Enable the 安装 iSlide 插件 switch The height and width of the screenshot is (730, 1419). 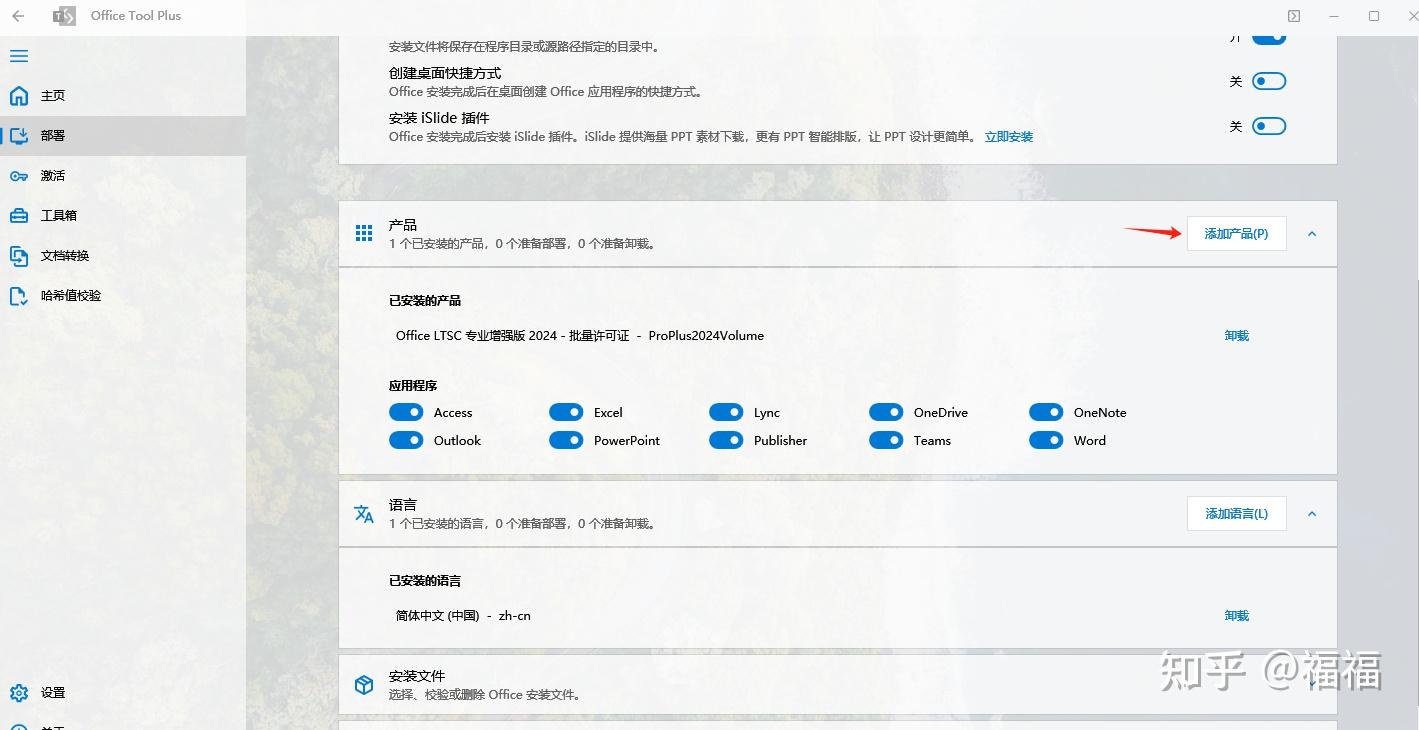pos(1267,125)
